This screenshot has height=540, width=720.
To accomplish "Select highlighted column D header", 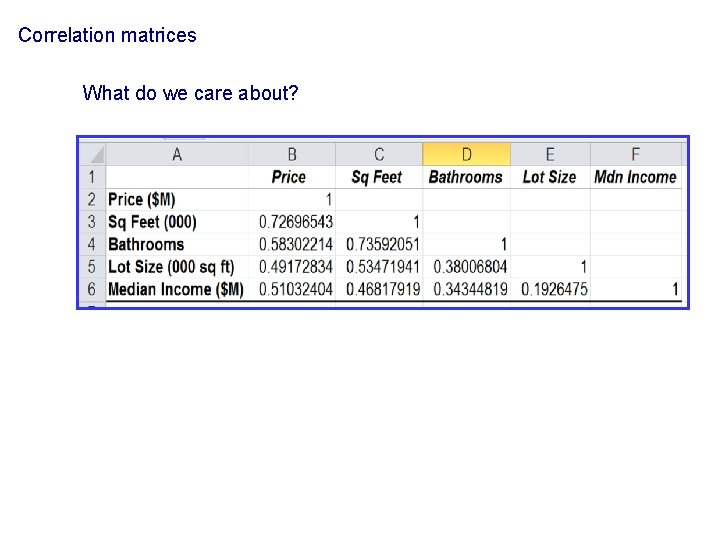I will pos(467,154).
